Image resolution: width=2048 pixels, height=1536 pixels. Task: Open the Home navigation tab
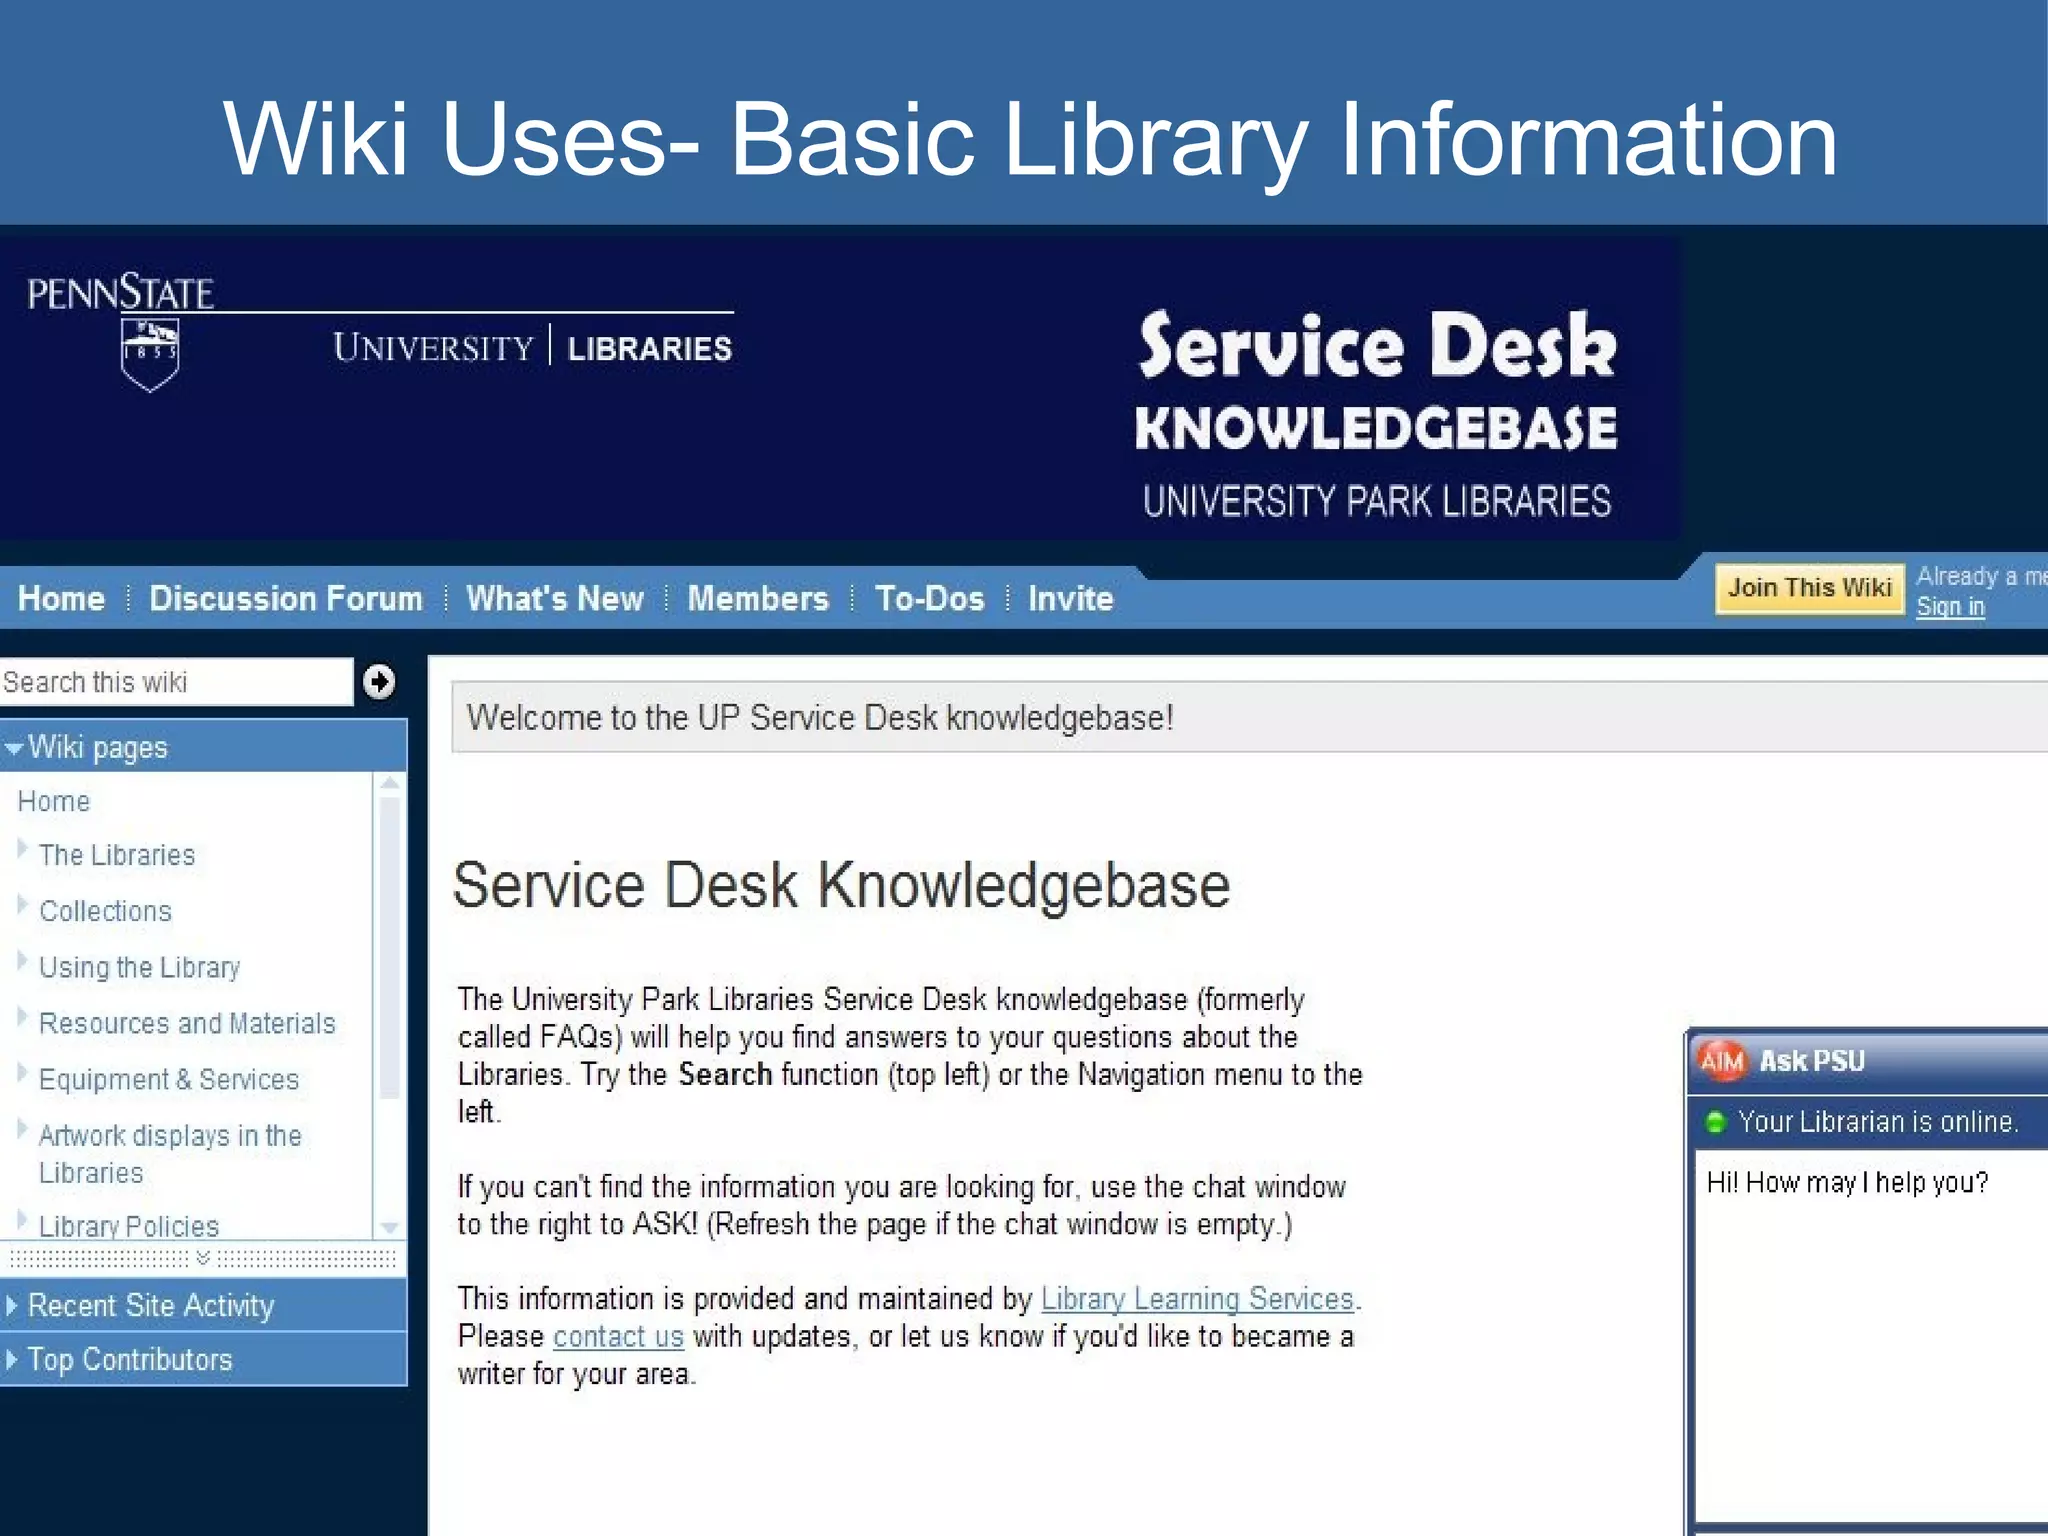[x=61, y=598]
